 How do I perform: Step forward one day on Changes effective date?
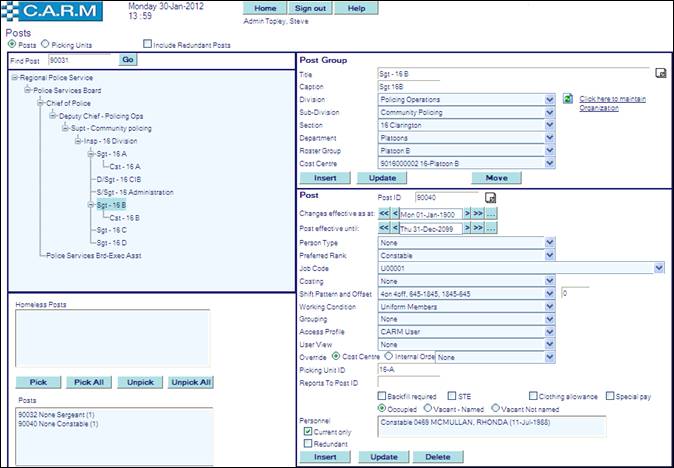(465, 214)
